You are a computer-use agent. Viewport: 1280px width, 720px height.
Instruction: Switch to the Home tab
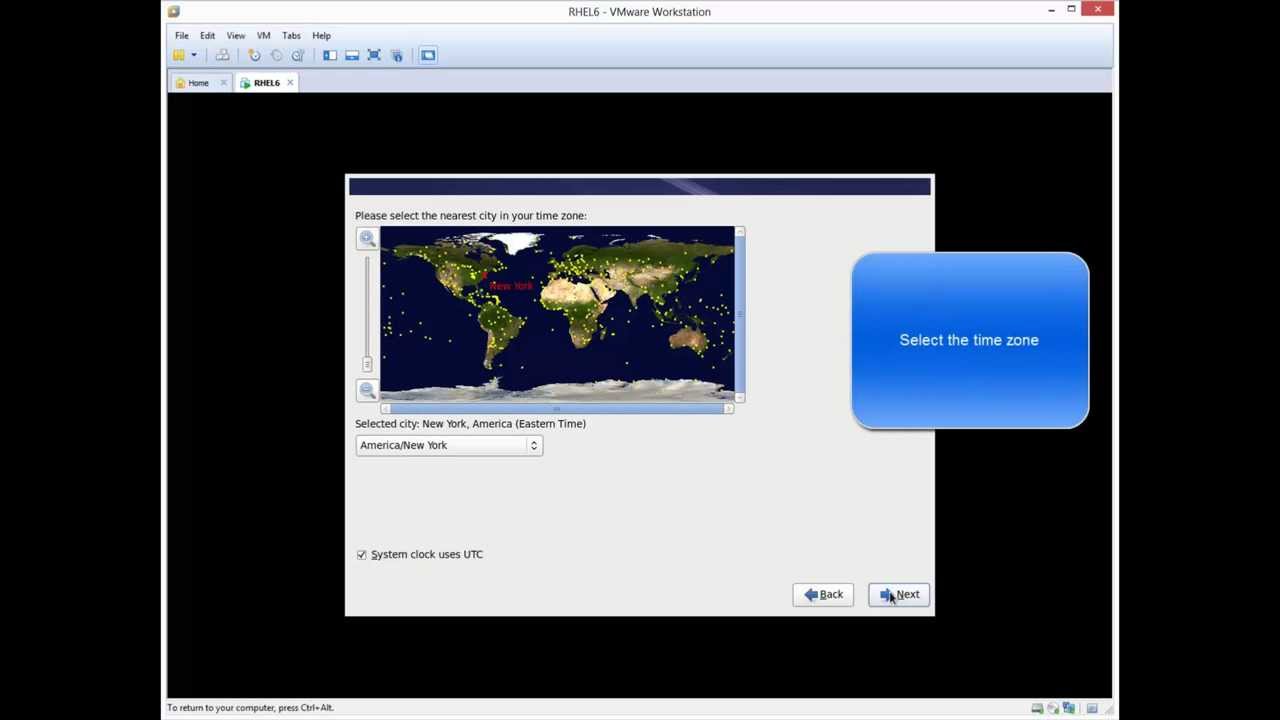(198, 82)
